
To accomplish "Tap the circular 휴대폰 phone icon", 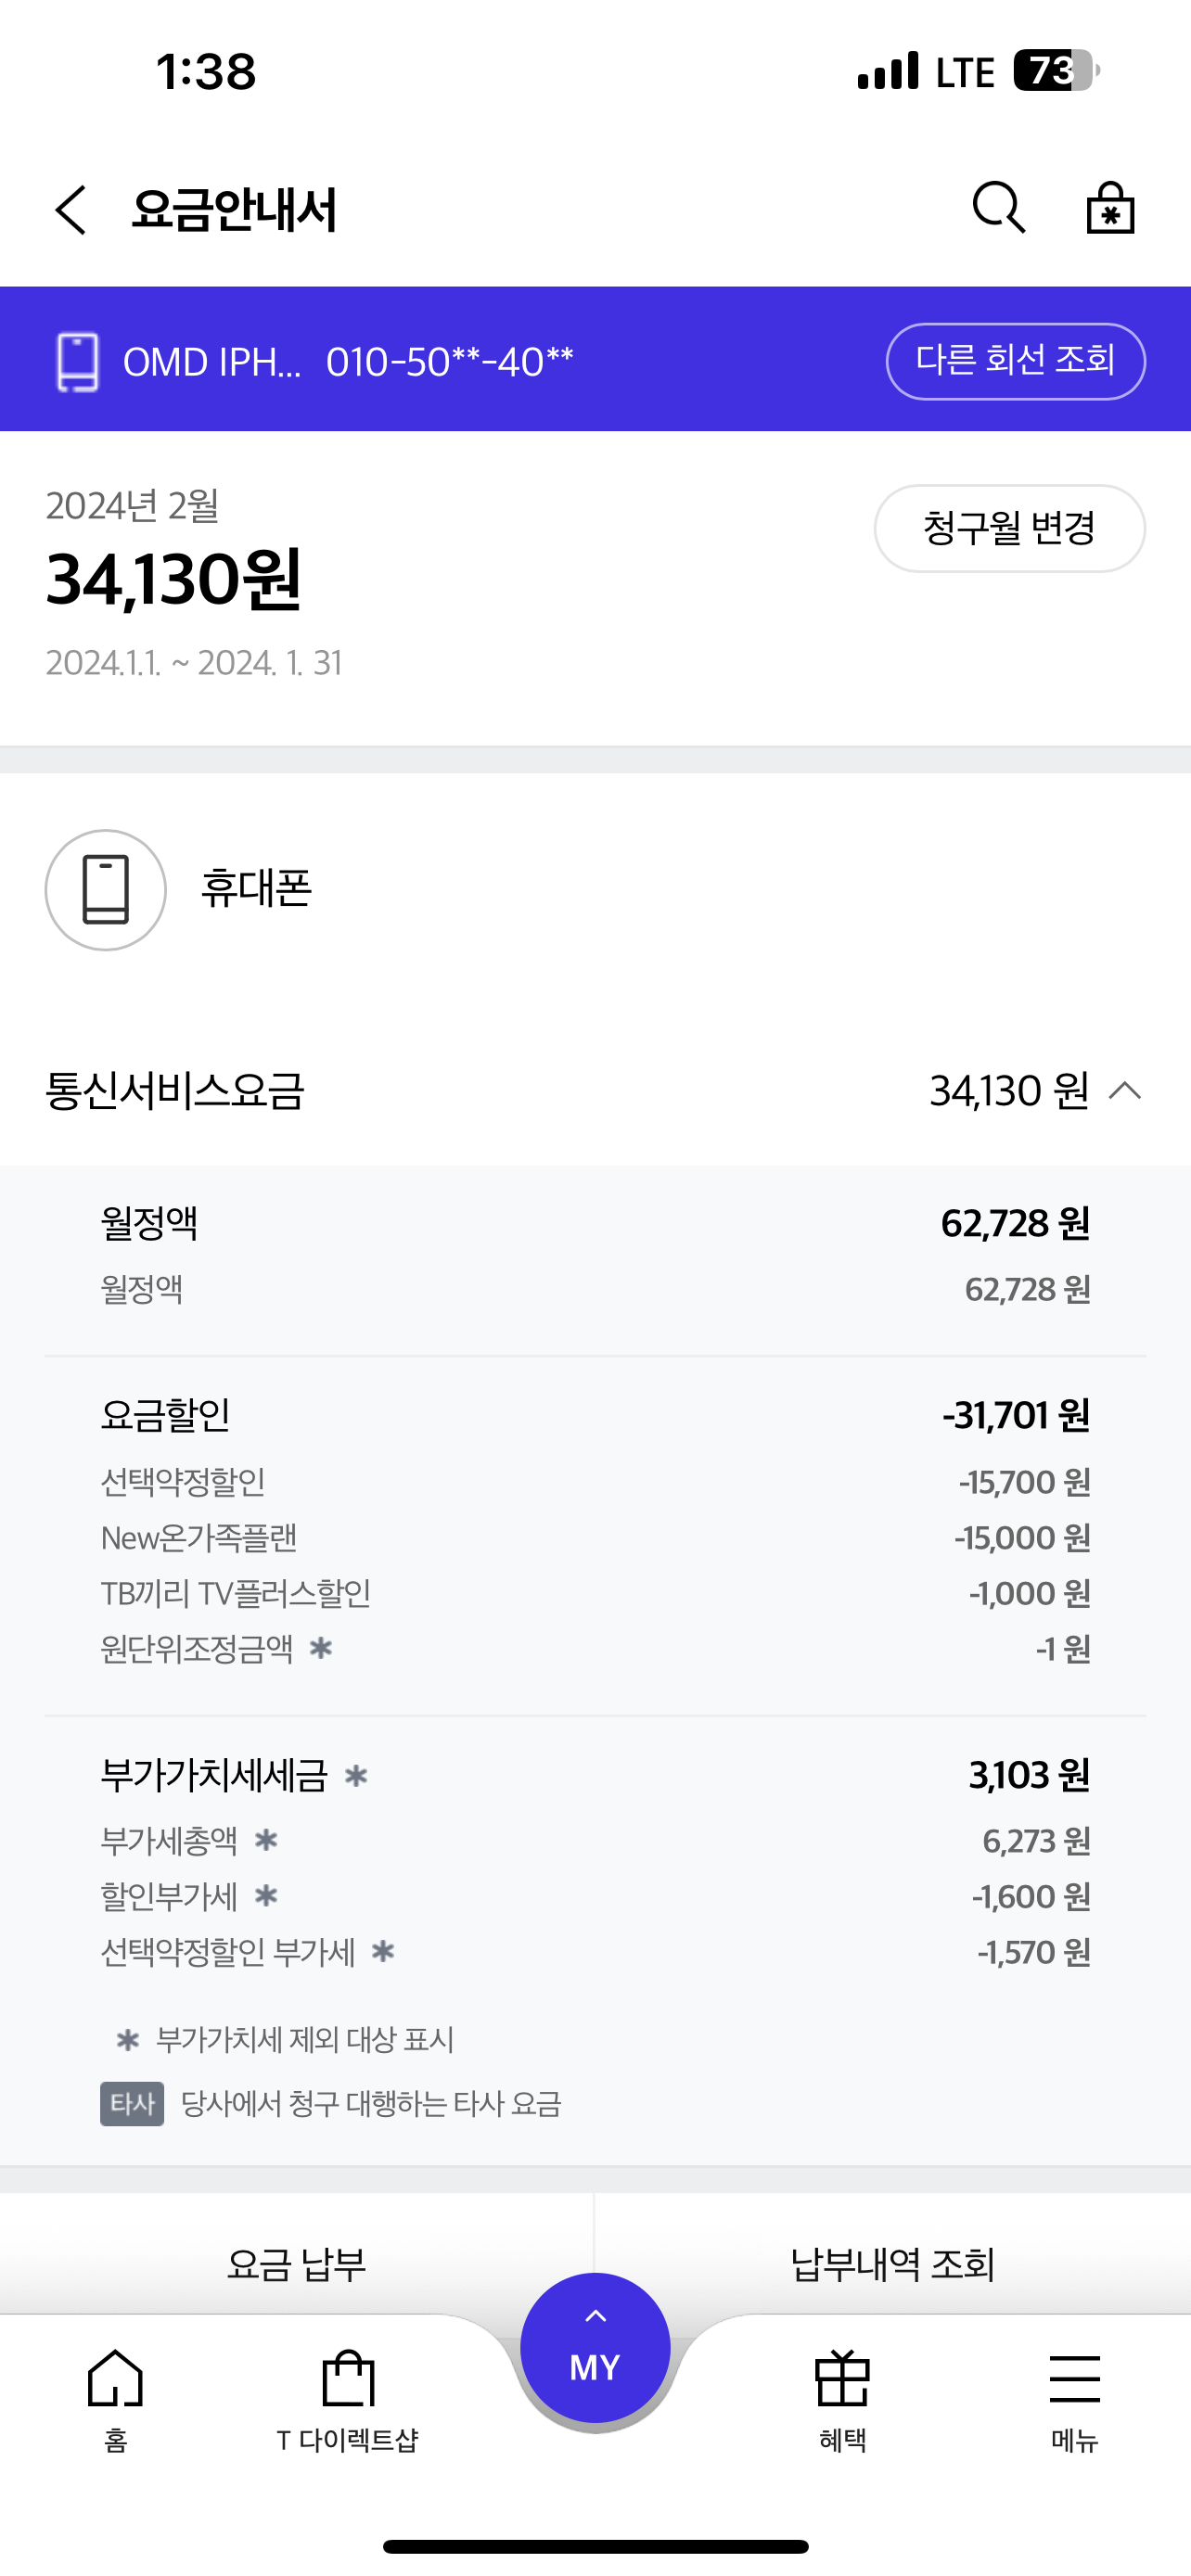I will [x=105, y=889].
